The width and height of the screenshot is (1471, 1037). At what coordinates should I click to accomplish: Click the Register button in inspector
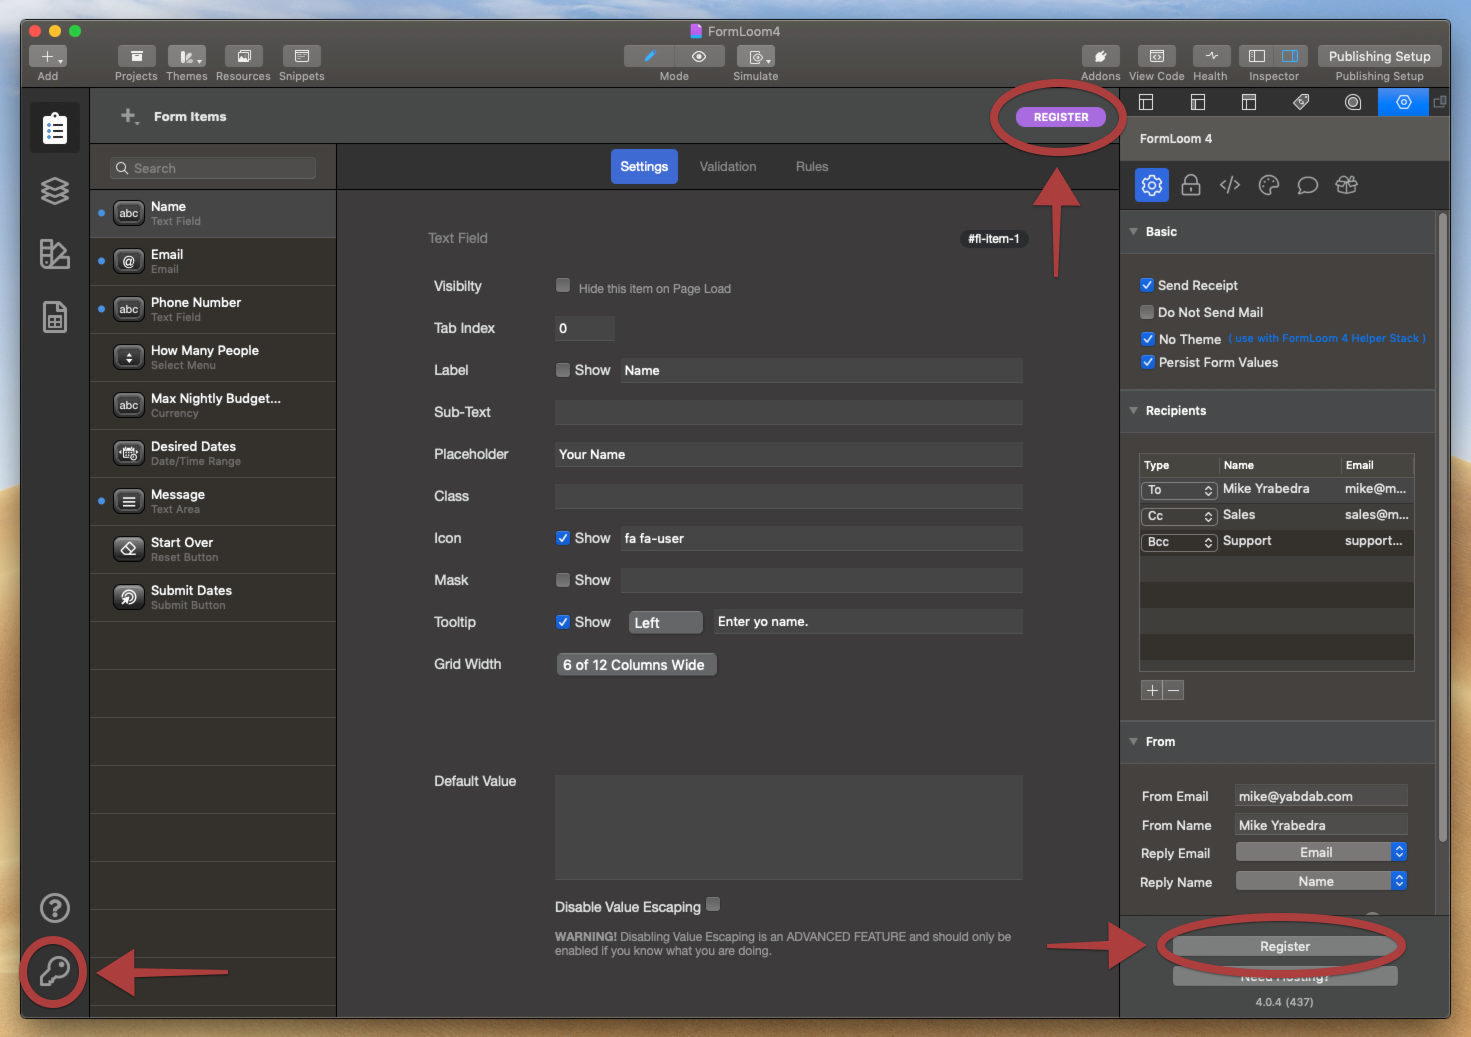click(1285, 946)
